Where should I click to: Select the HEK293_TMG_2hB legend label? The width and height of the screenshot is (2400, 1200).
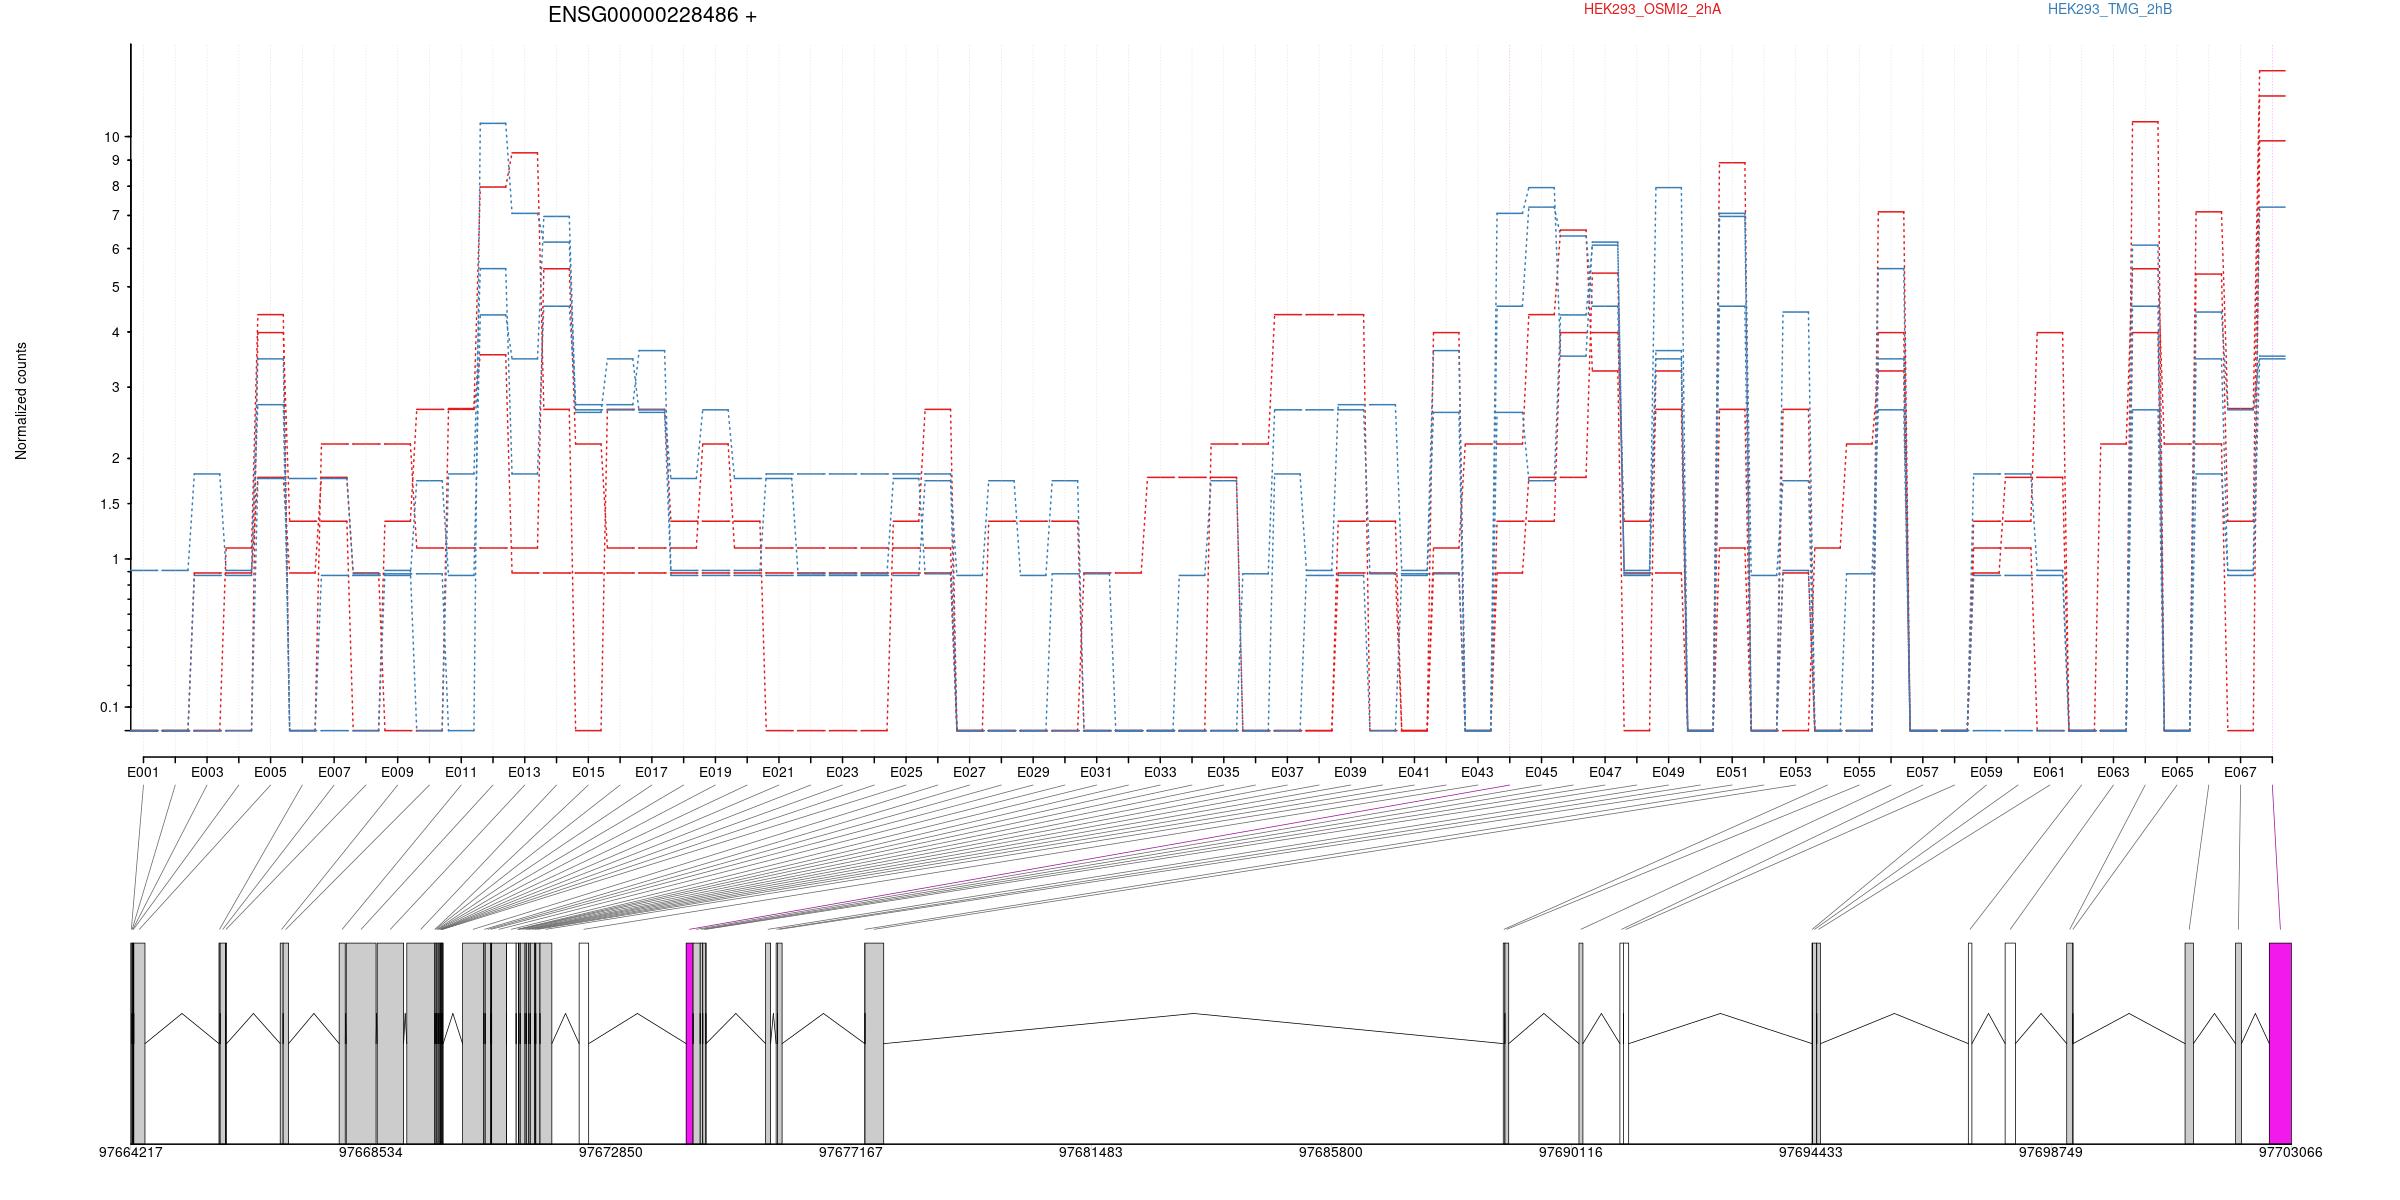pyautogui.click(x=2110, y=10)
